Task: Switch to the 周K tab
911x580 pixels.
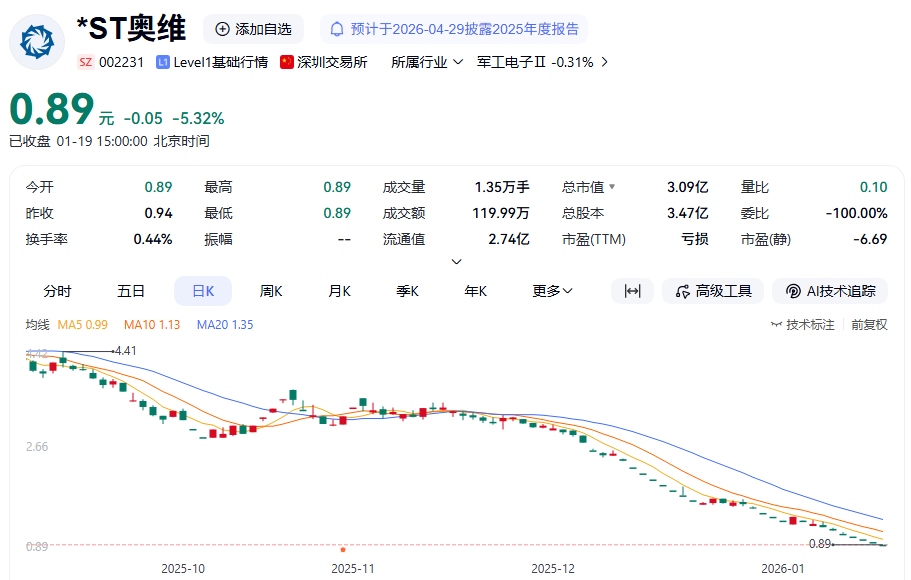Action: pyautogui.click(x=271, y=291)
